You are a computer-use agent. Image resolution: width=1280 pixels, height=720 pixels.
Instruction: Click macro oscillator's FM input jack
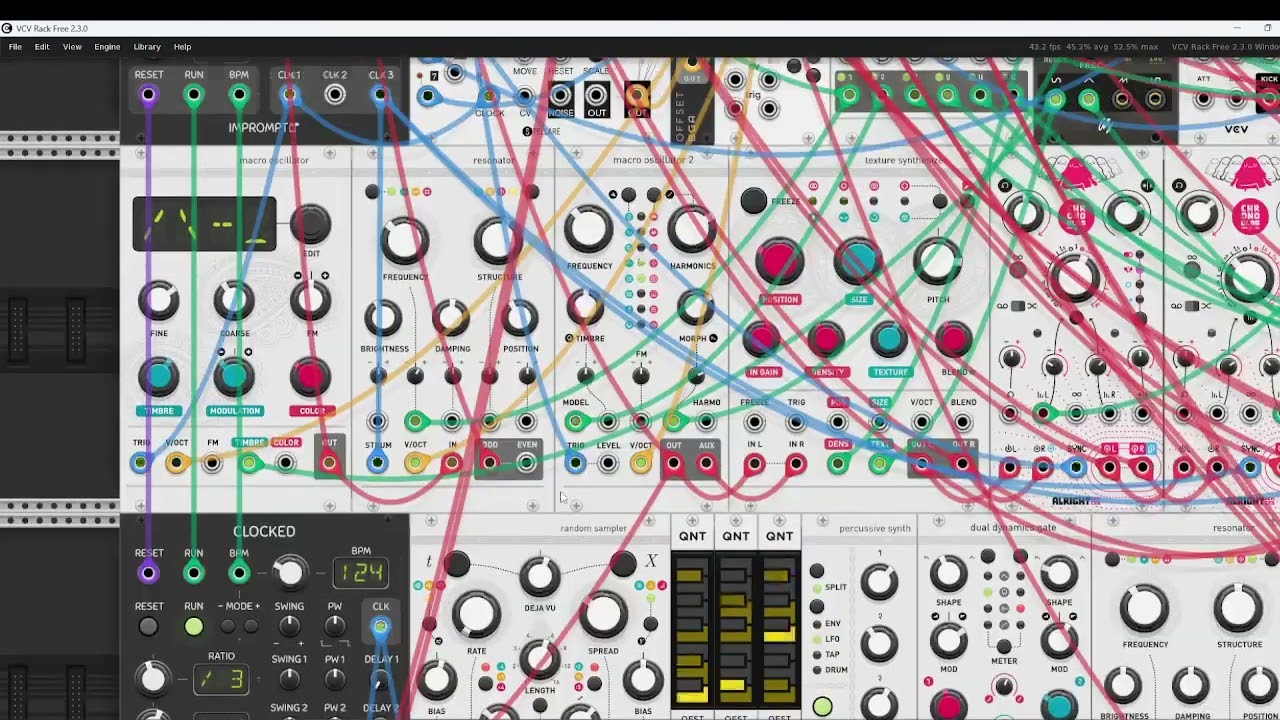point(212,462)
